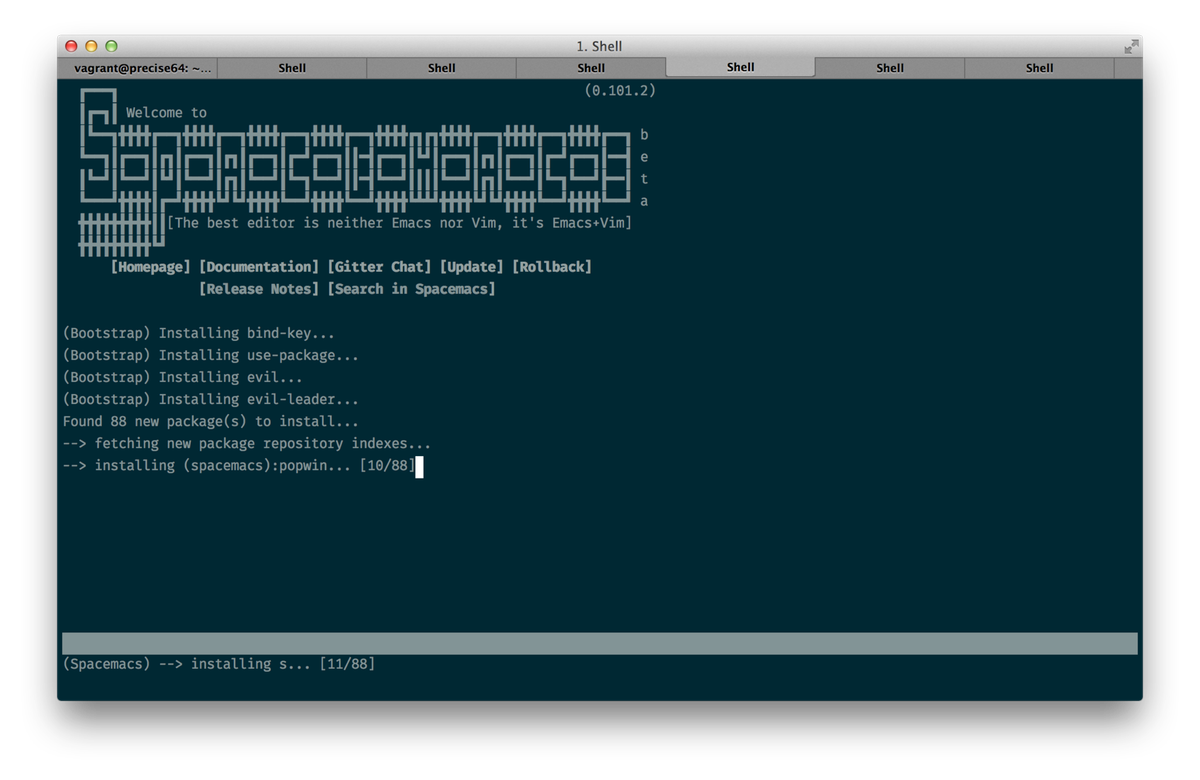
Task: Click the green zoom window button
Action: click(x=111, y=46)
